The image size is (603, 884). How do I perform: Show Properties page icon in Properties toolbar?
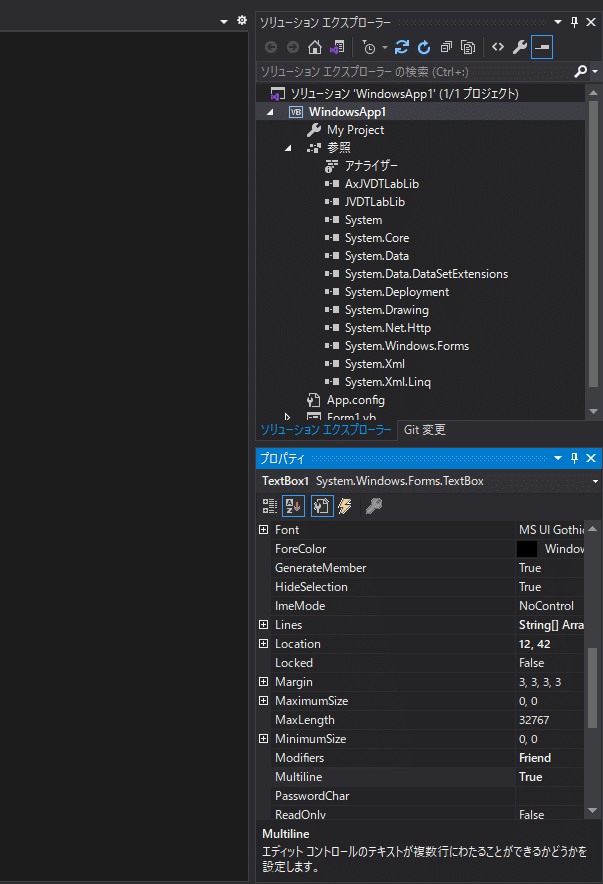tap(322, 506)
